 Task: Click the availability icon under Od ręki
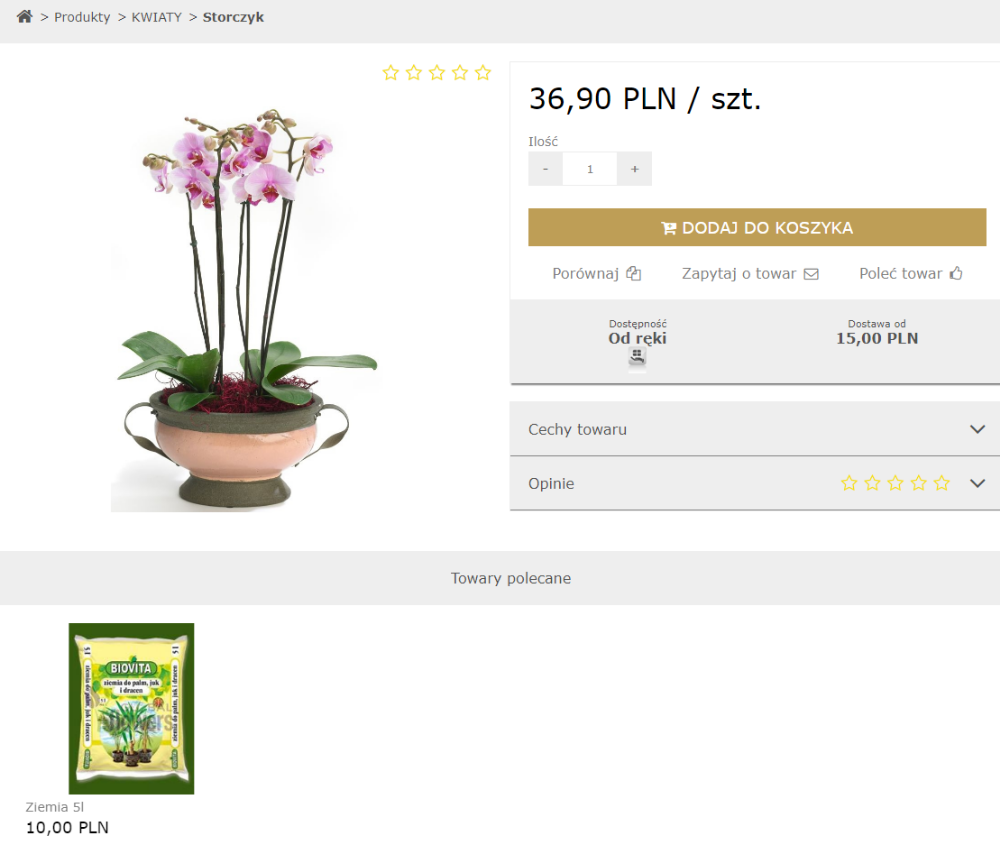[637, 357]
